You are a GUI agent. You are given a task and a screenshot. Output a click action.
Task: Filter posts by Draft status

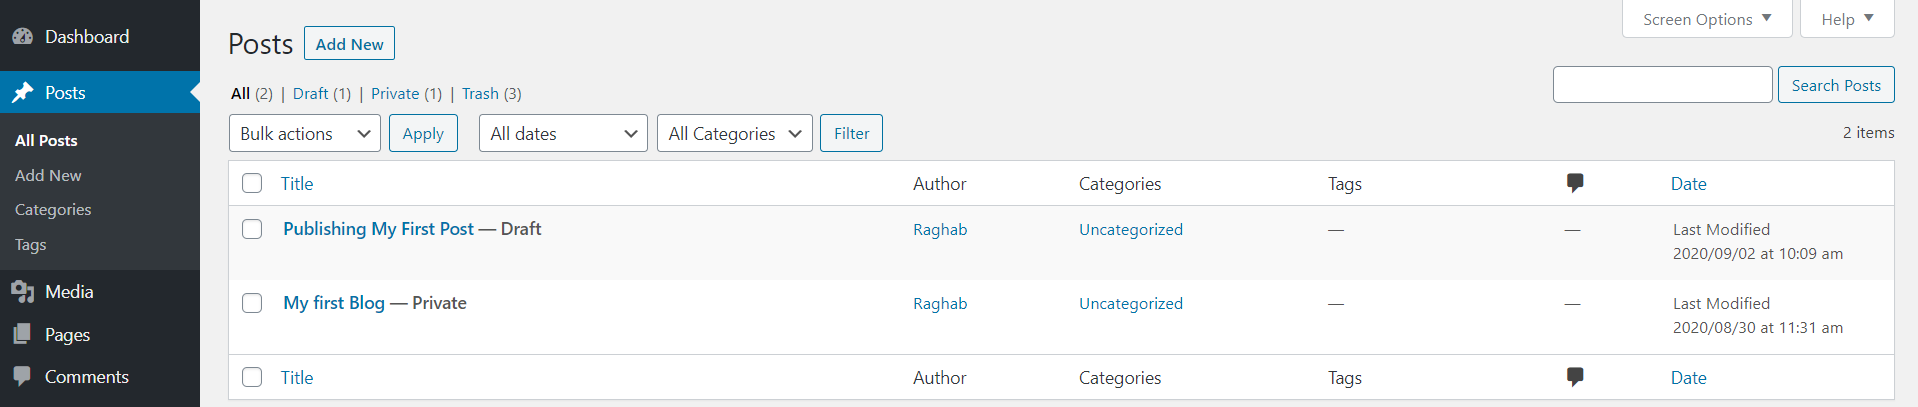coord(310,93)
